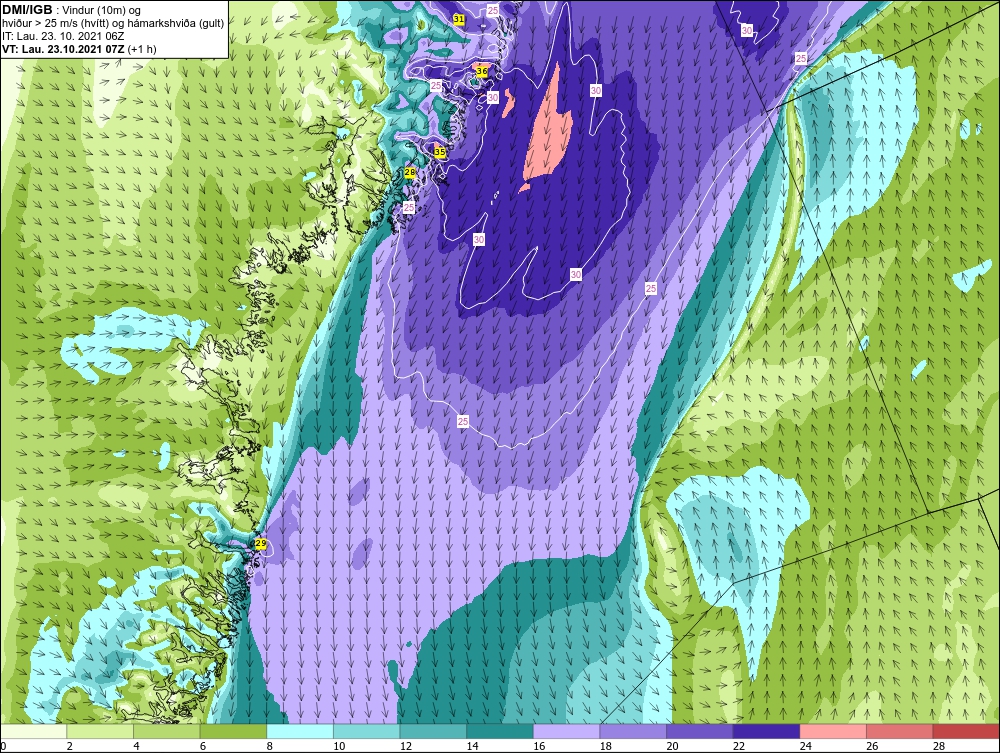
Task: Select the 14–16 m/s legend color swatch
Action: point(500,731)
